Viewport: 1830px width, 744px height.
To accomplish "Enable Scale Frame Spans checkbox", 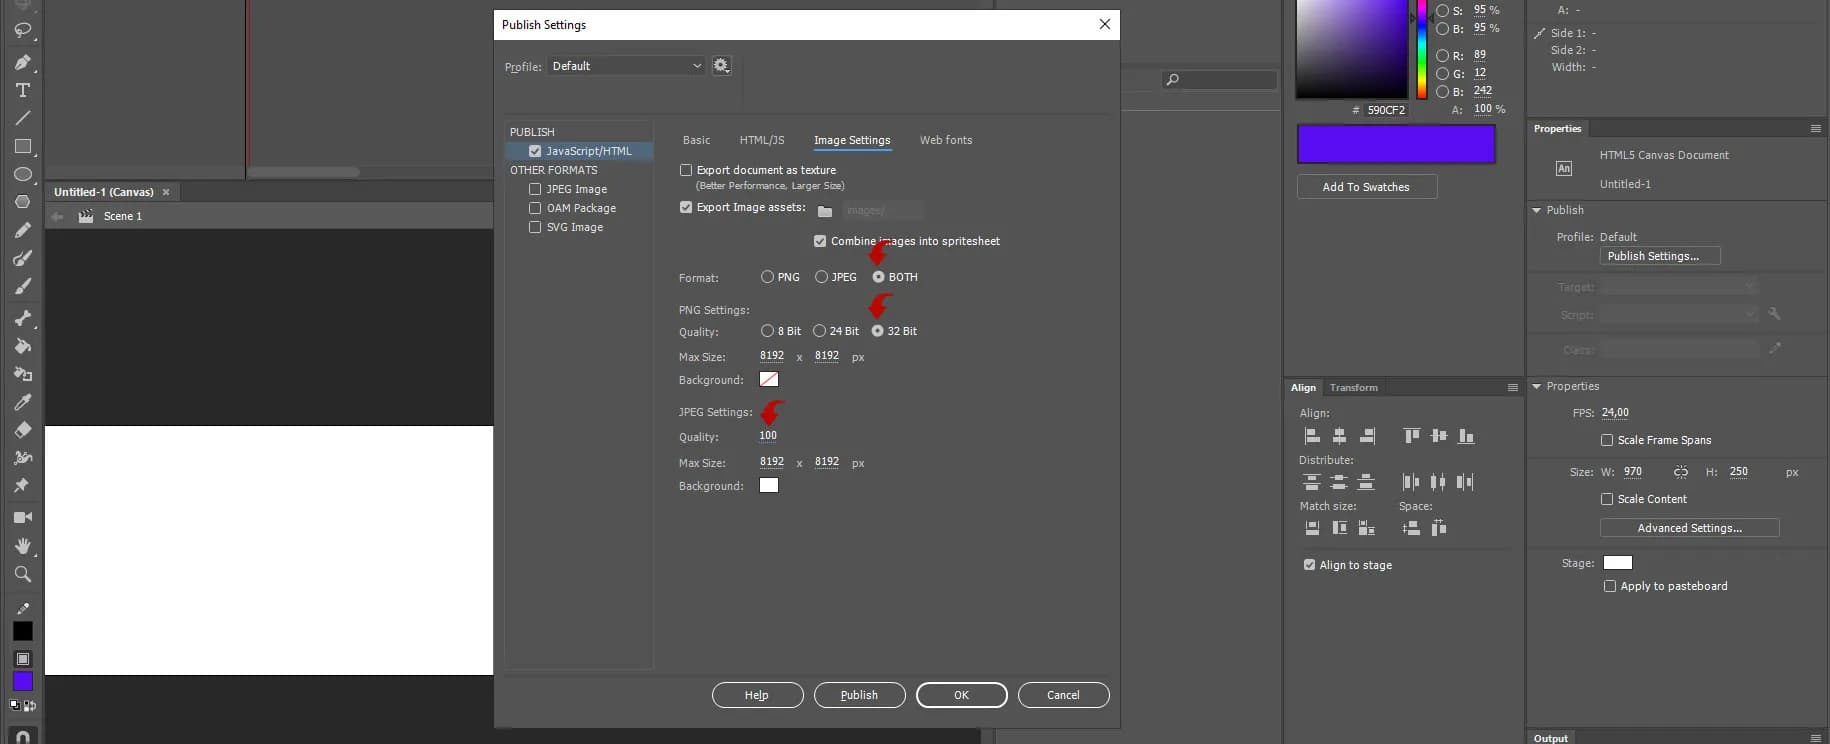I will pyautogui.click(x=1607, y=440).
